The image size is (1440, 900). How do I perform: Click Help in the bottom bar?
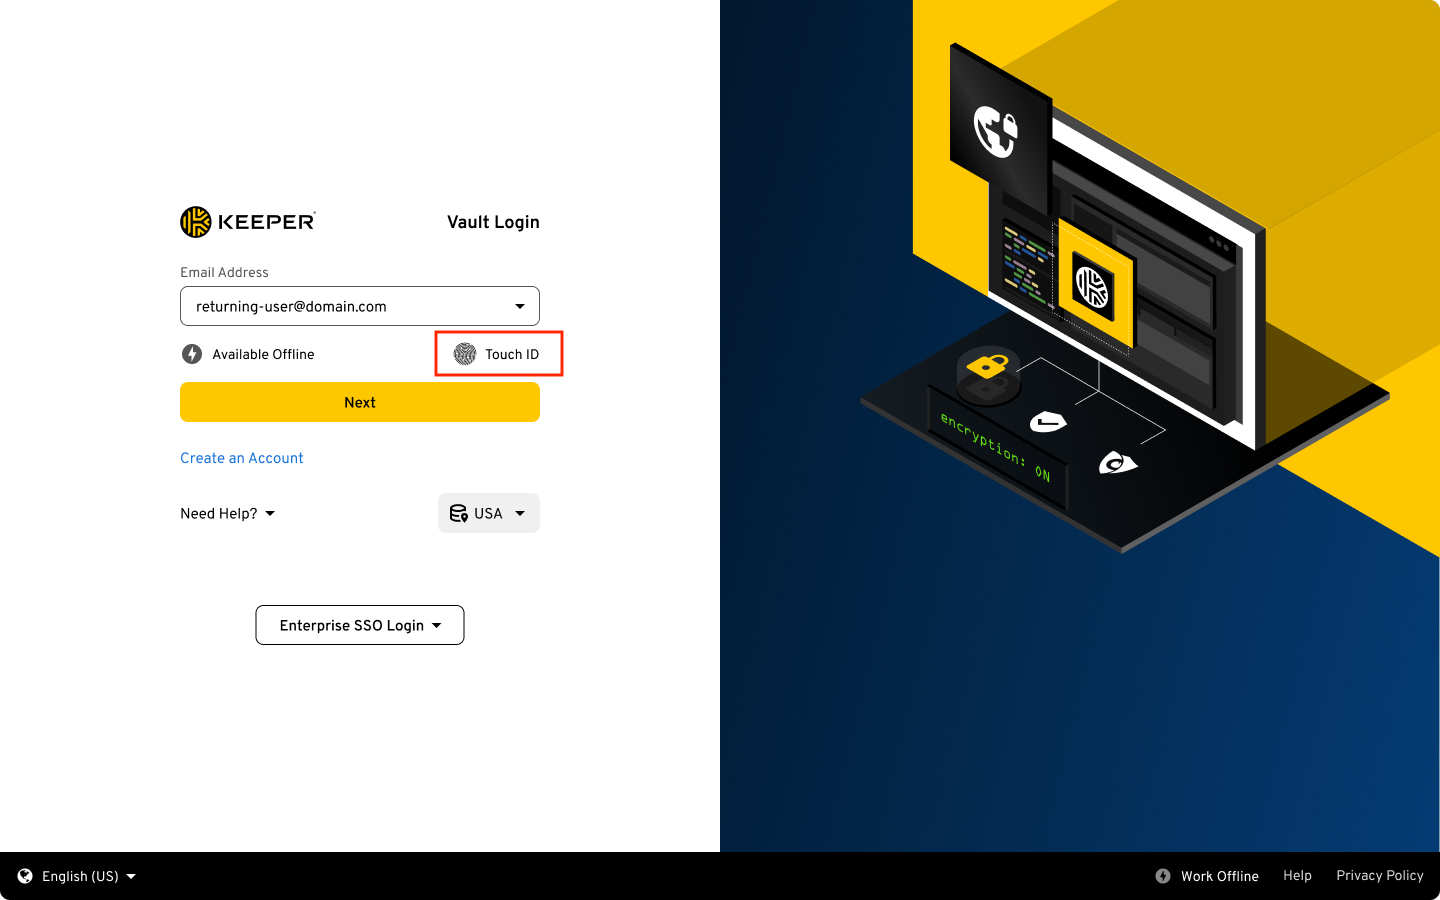(x=1297, y=876)
